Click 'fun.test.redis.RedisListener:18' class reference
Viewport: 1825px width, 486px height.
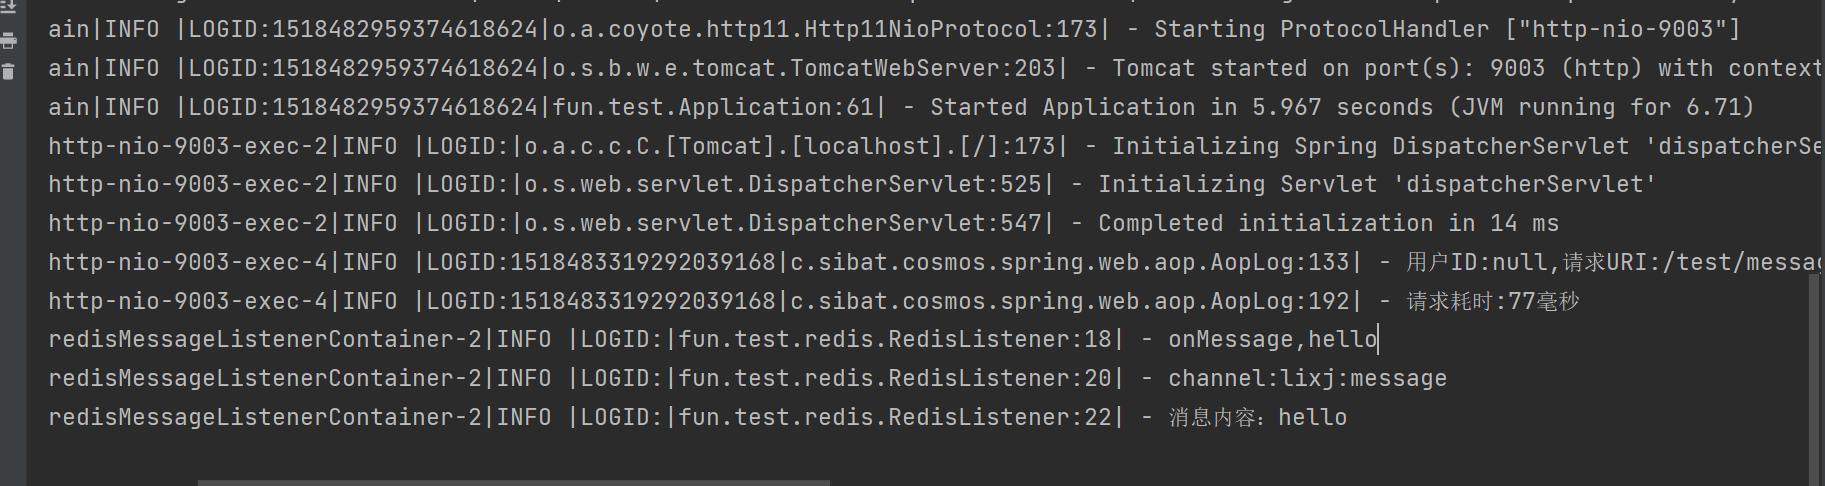coord(895,340)
